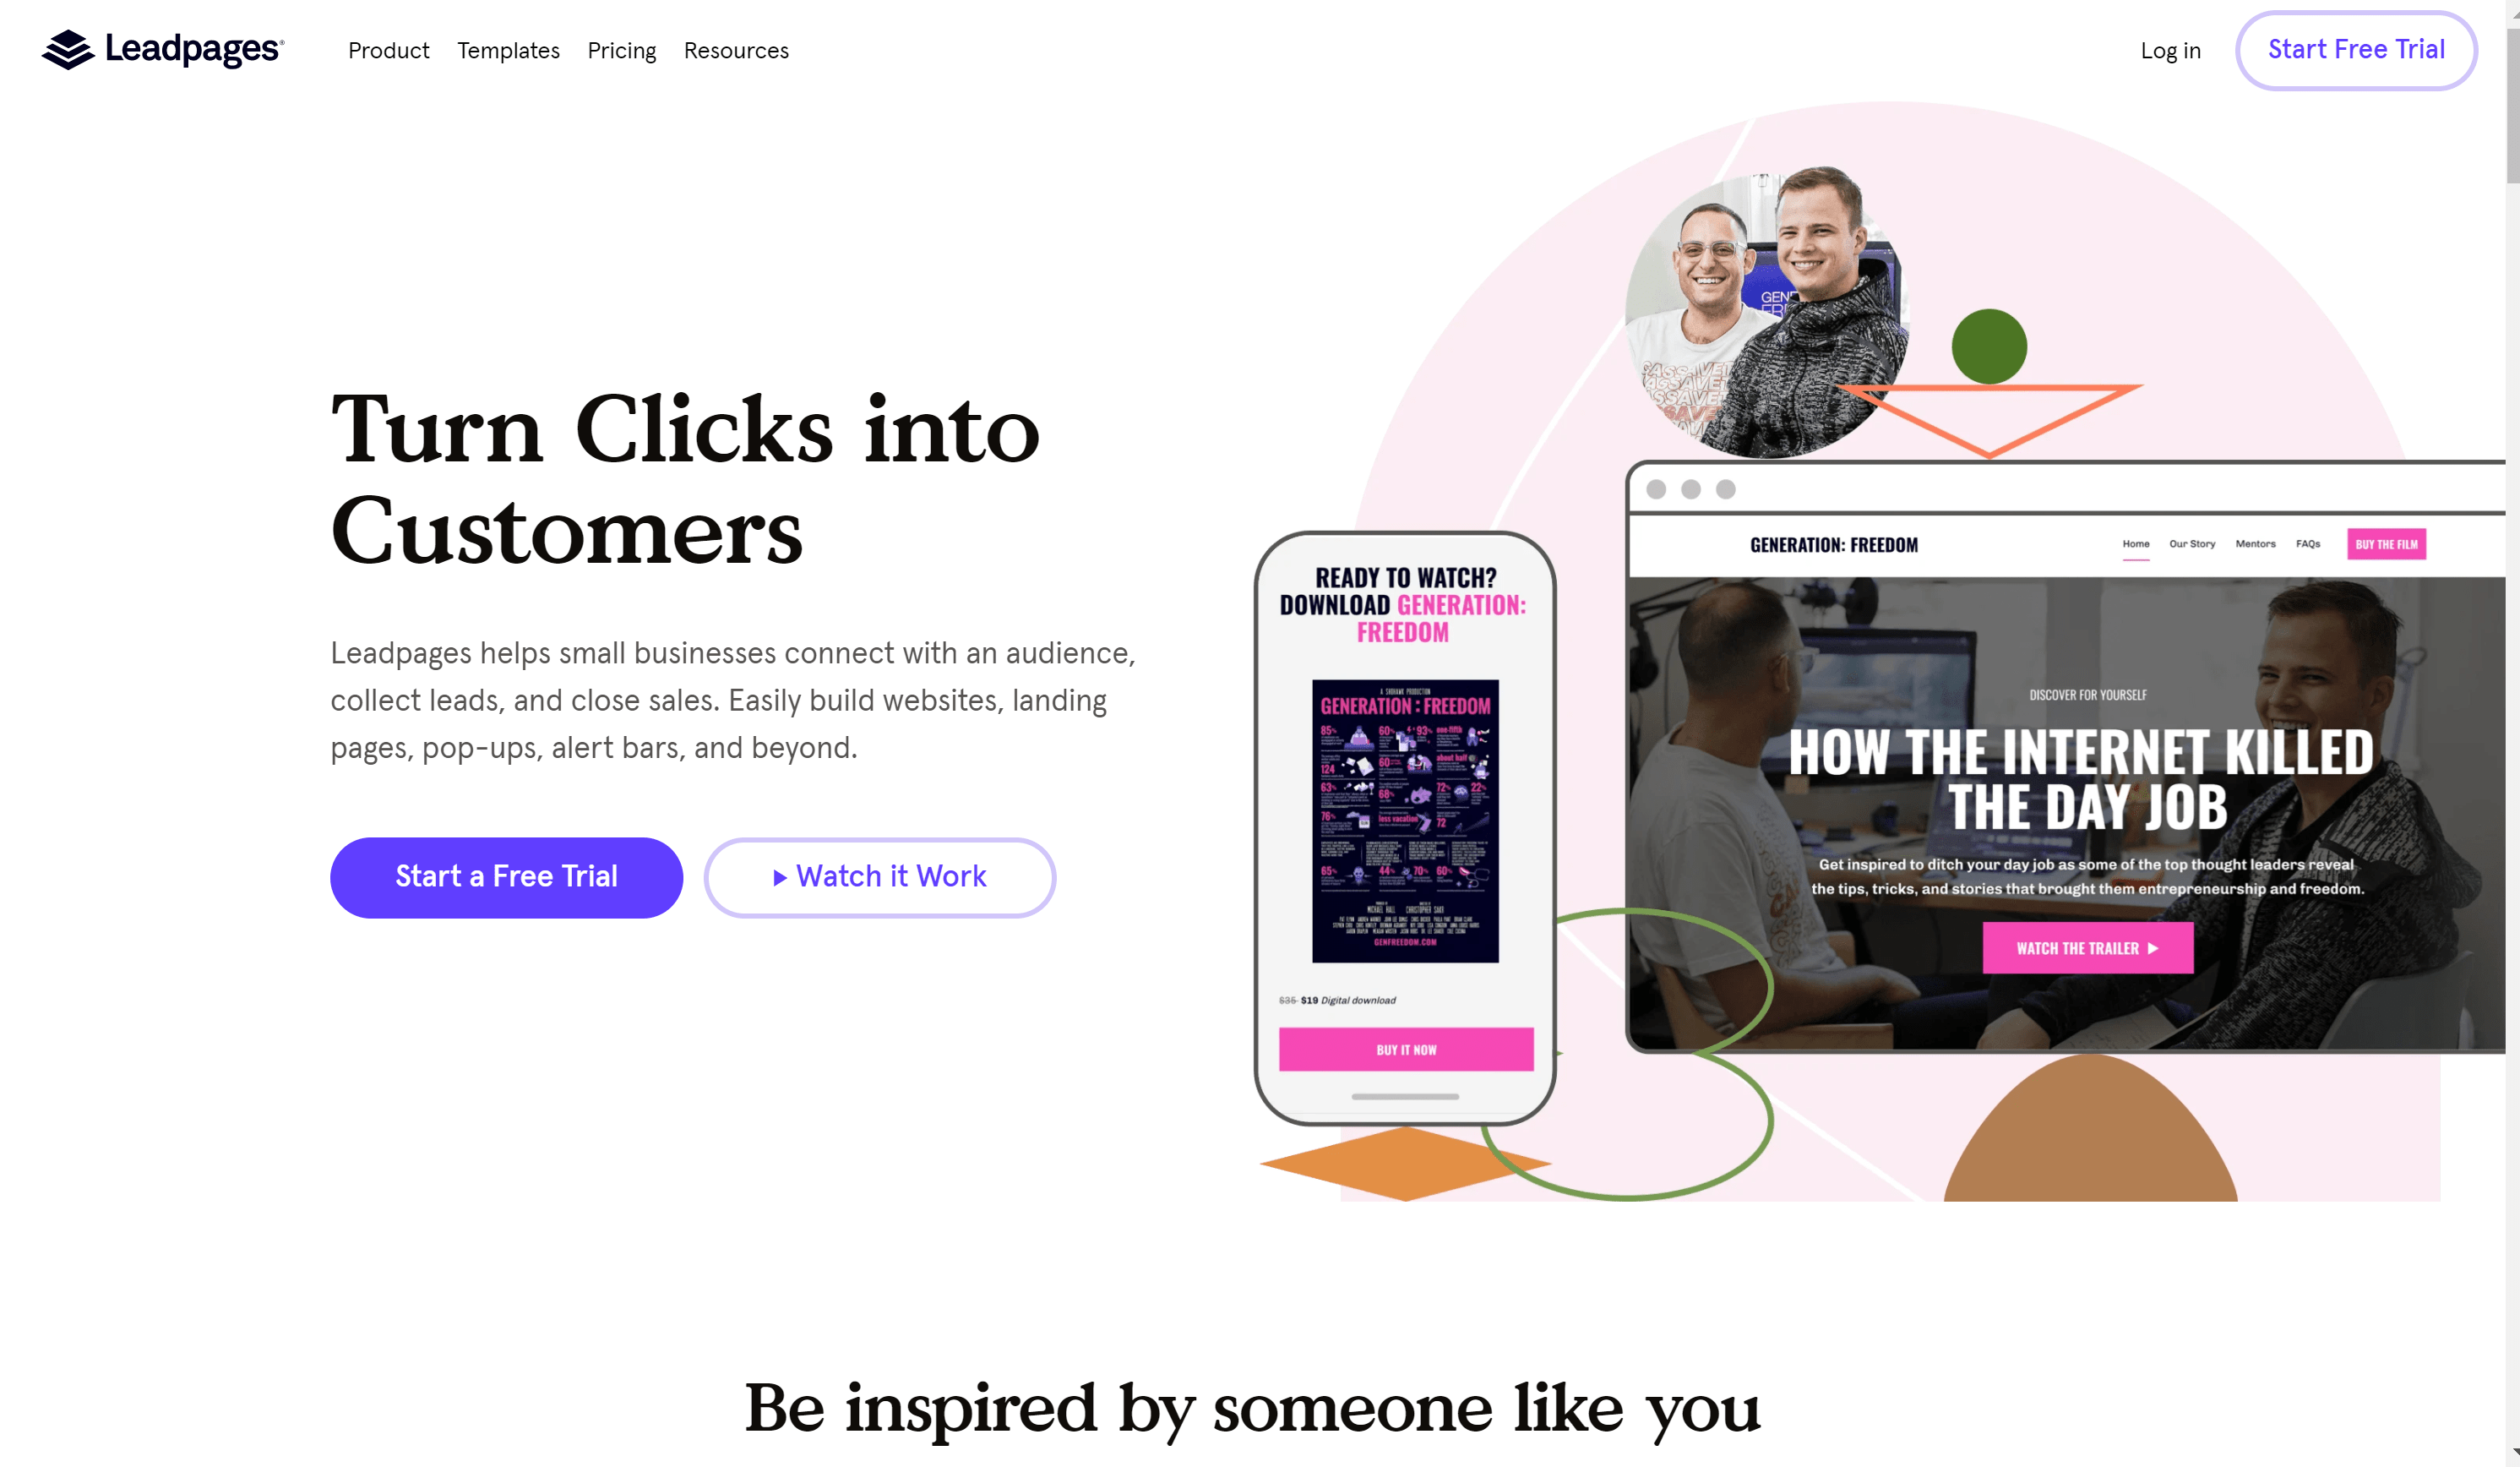The image size is (2520, 1467).
Task: Expand the Resources navigation menu
Action: click(x=737, y=51)
